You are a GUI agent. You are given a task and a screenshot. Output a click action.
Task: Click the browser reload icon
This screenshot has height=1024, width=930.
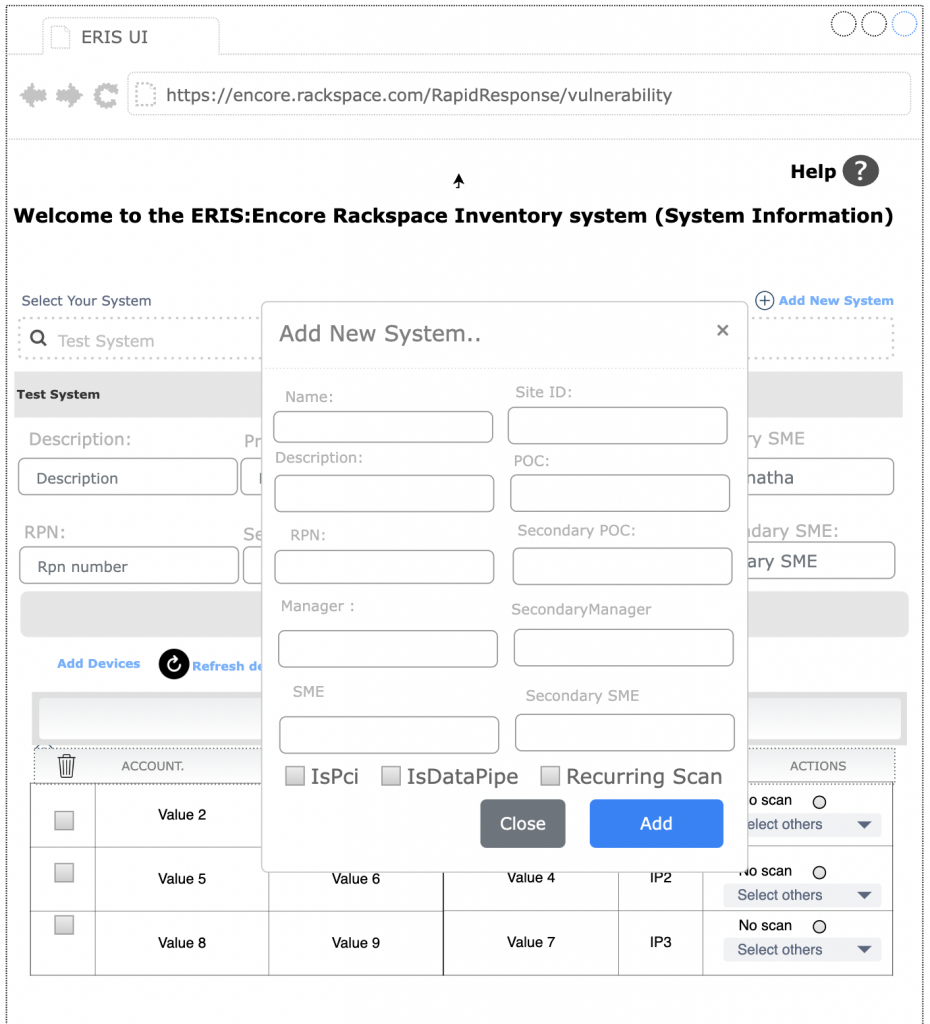105,96
